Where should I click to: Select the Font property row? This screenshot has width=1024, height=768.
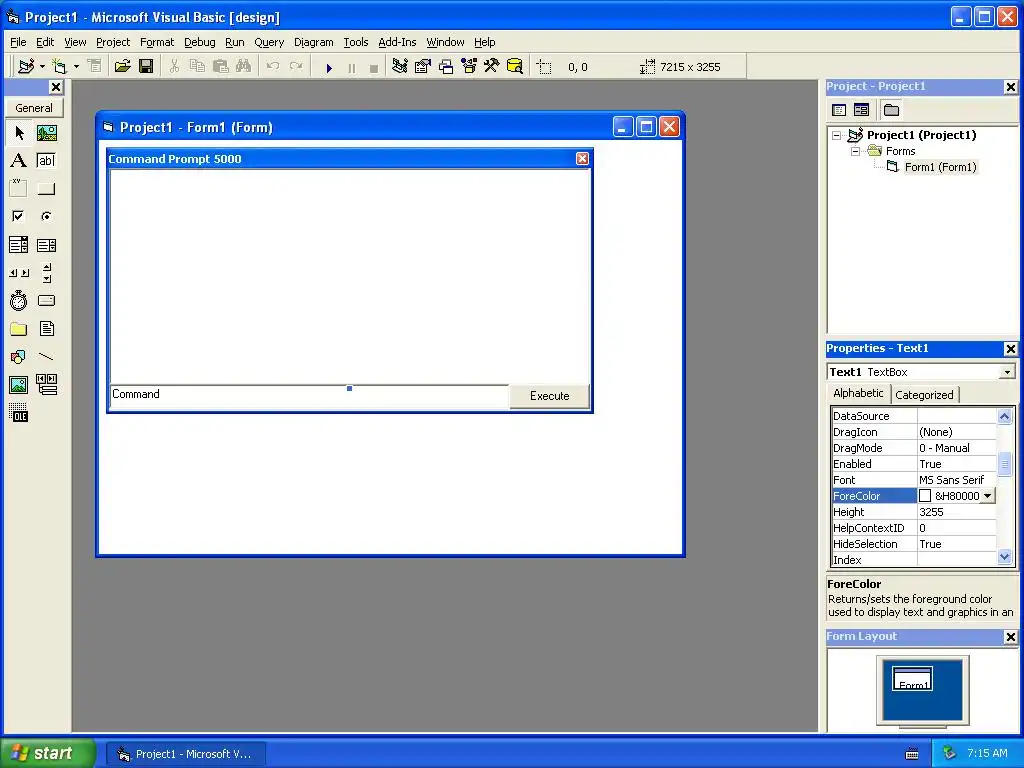coord(914,480)
